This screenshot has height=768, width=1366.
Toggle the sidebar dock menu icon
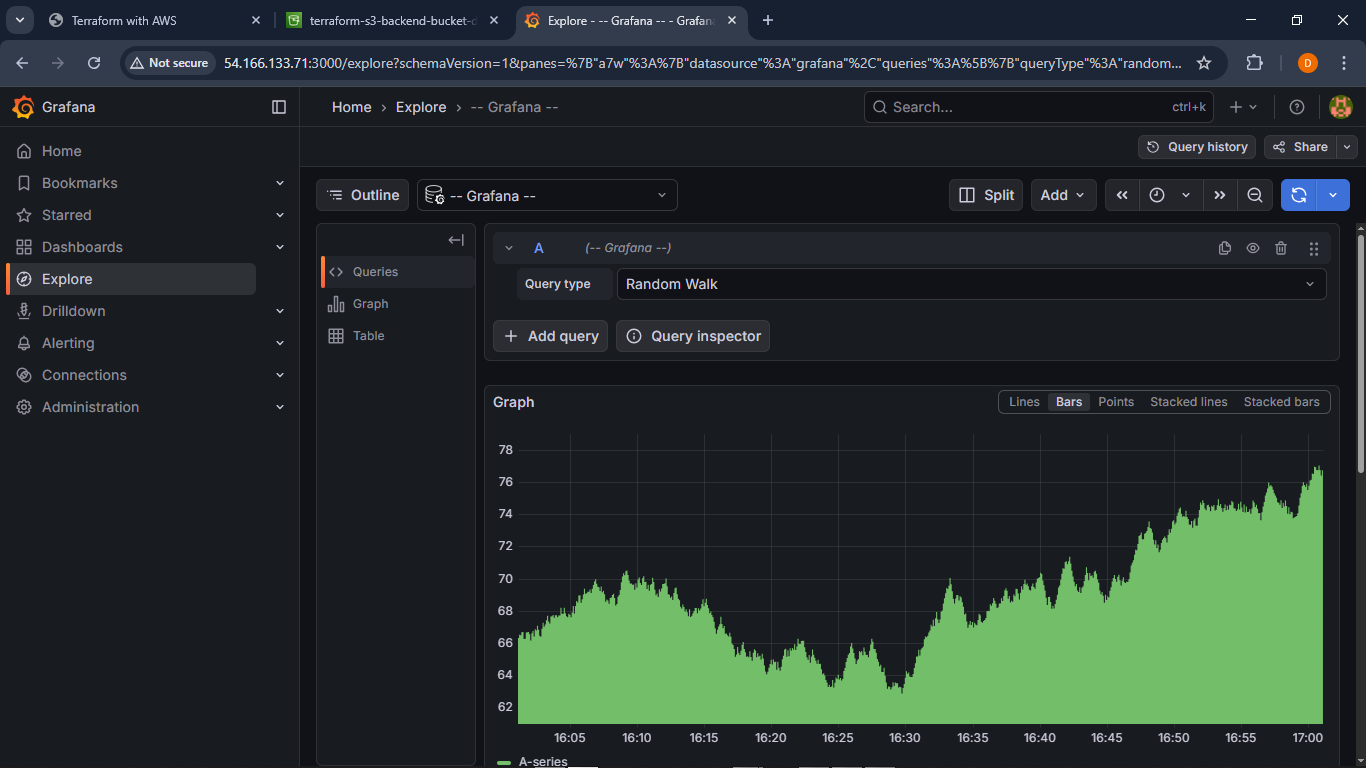pos(279,107)
